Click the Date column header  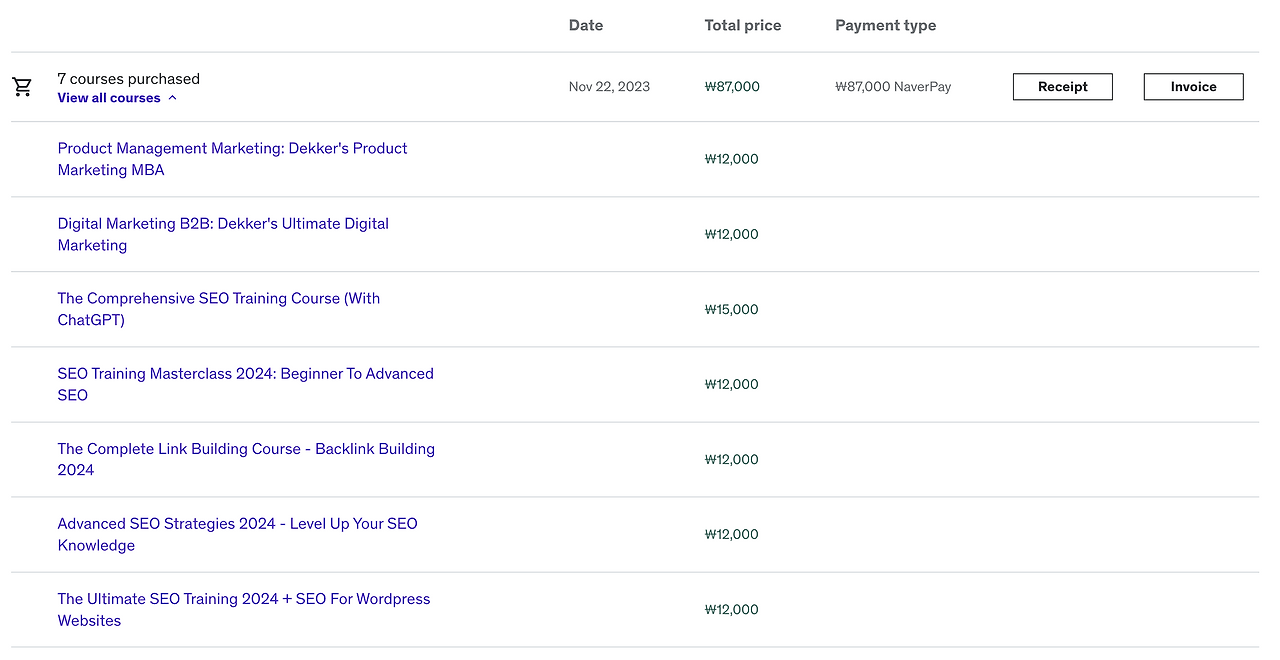pos(586,25)
